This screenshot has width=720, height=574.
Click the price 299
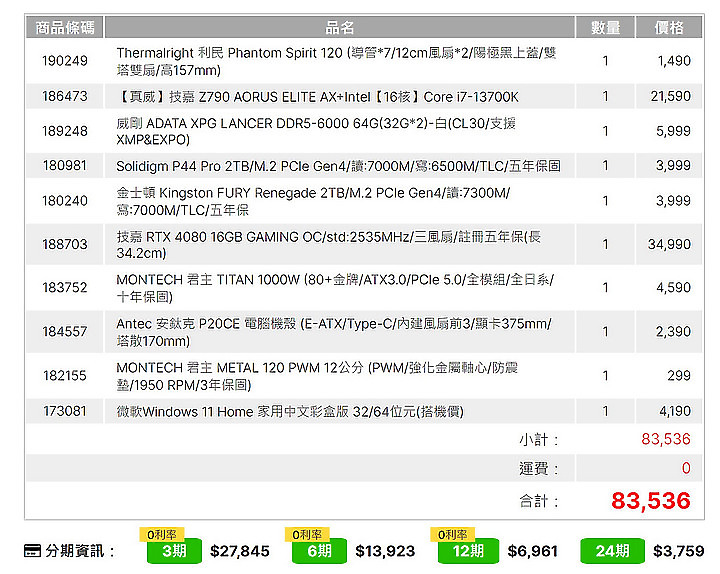(x=679, y=375)
